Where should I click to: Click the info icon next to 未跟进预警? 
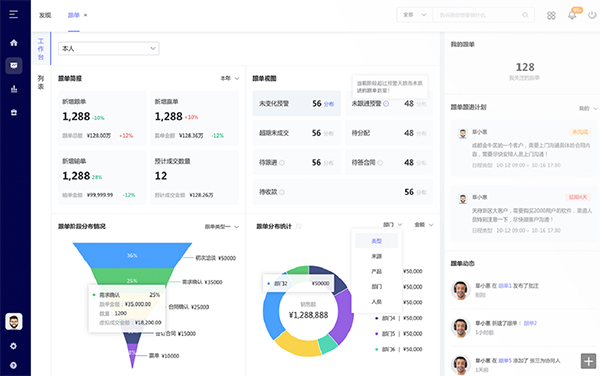coord(386,104)
